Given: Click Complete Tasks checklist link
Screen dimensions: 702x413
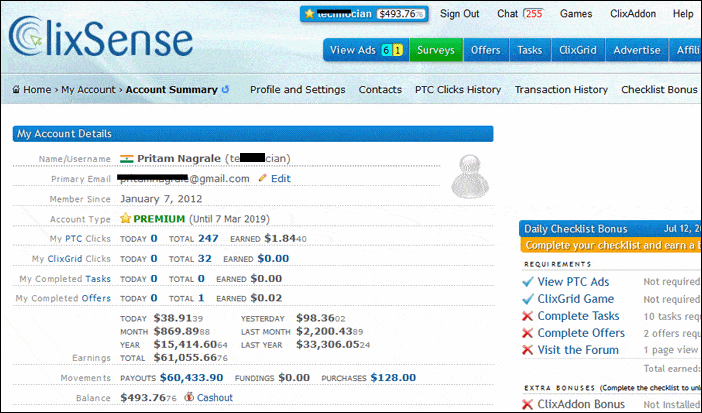Looking at the screenshot, I should (x=578, y=316).
